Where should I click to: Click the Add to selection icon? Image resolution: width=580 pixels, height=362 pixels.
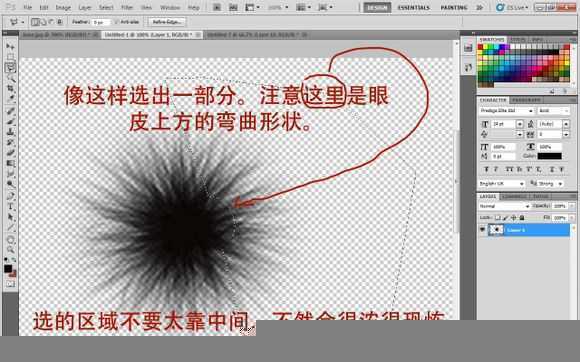(43, 22)
